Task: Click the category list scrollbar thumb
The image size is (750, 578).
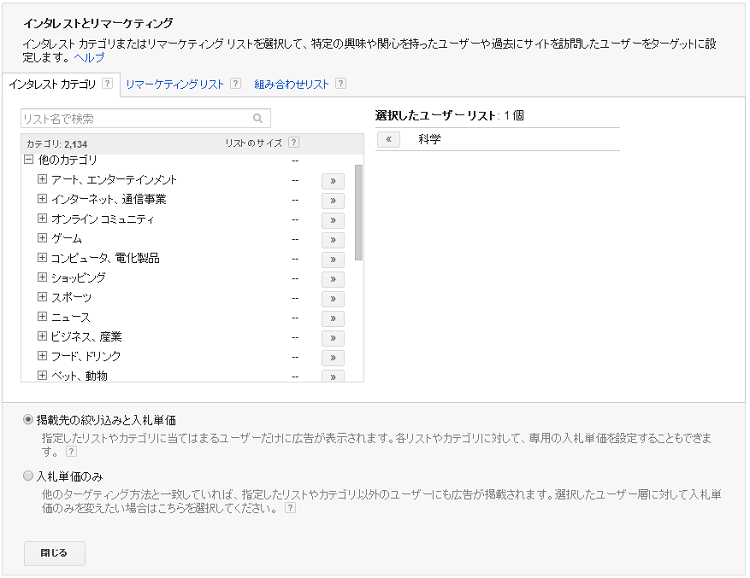Action: coord(359,212)
